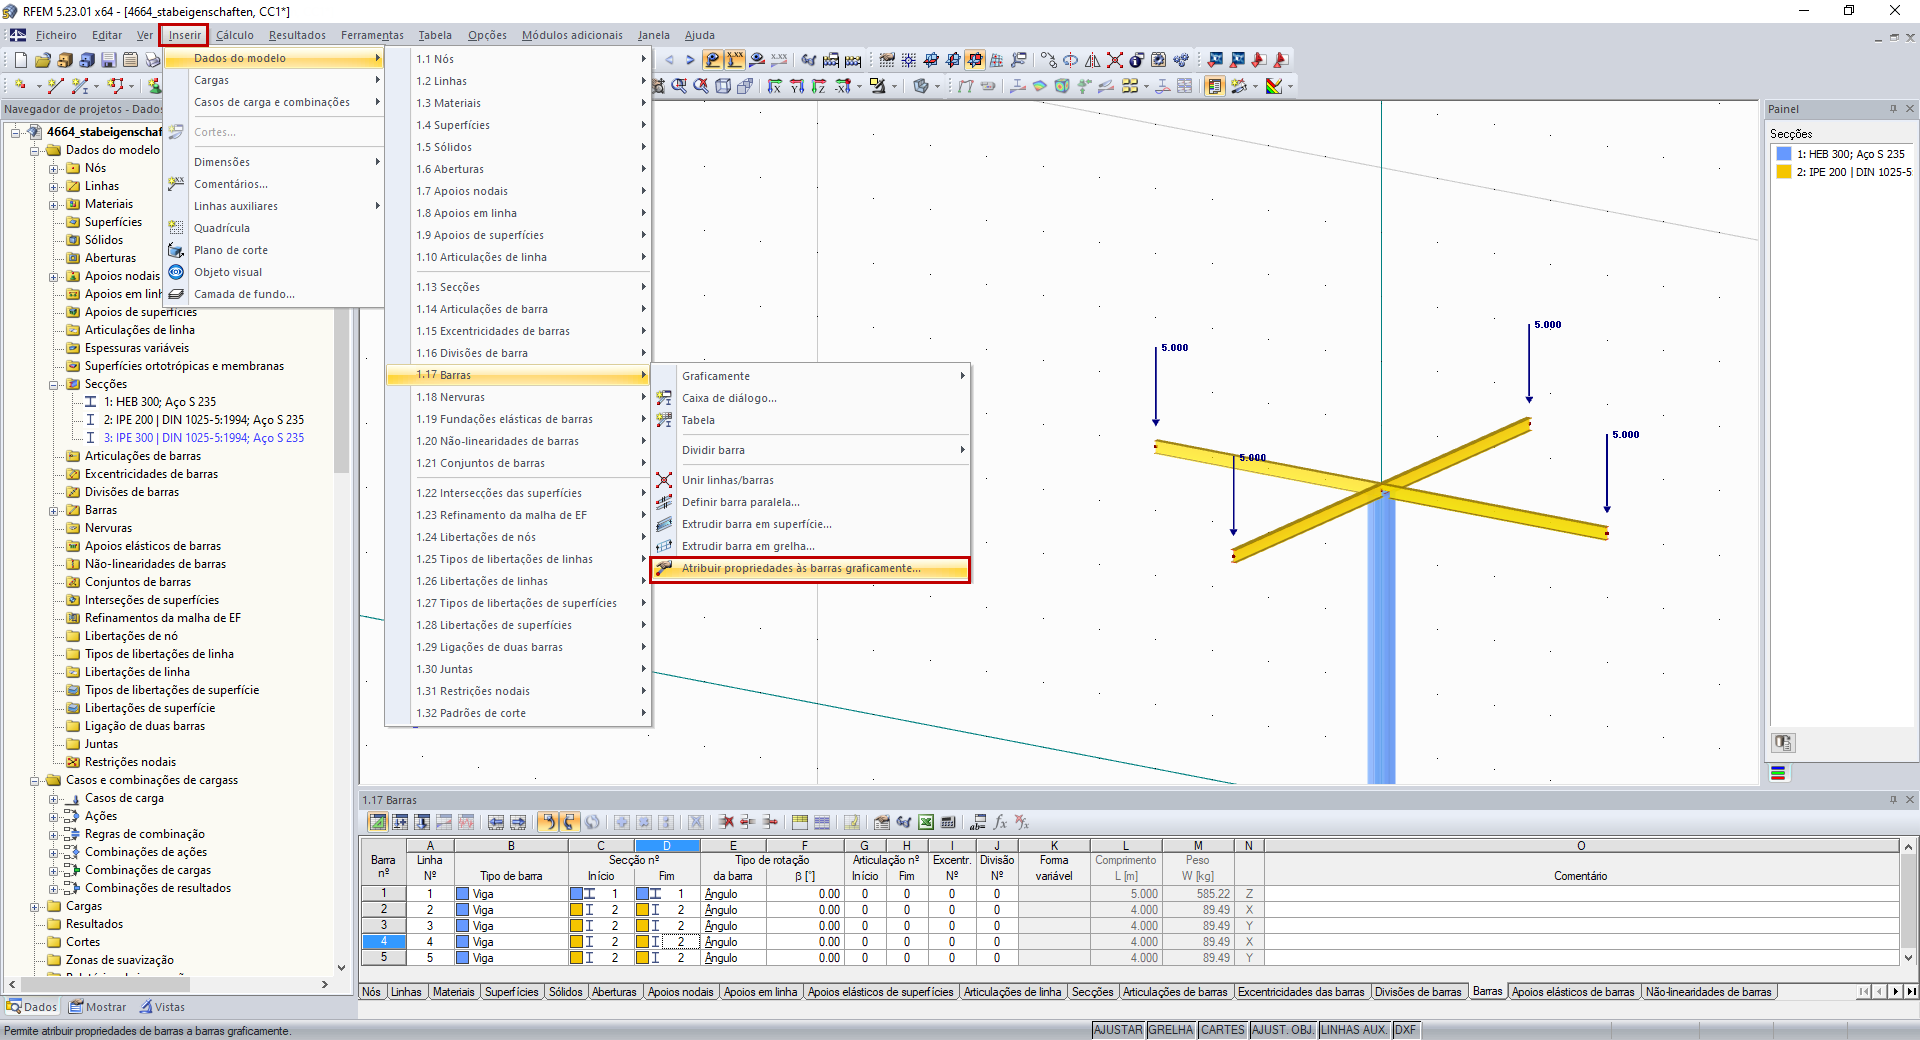Toggle GRELHA grid in status bar
This screenshot has height=1040, width=1920.
click(1170, 1030)
